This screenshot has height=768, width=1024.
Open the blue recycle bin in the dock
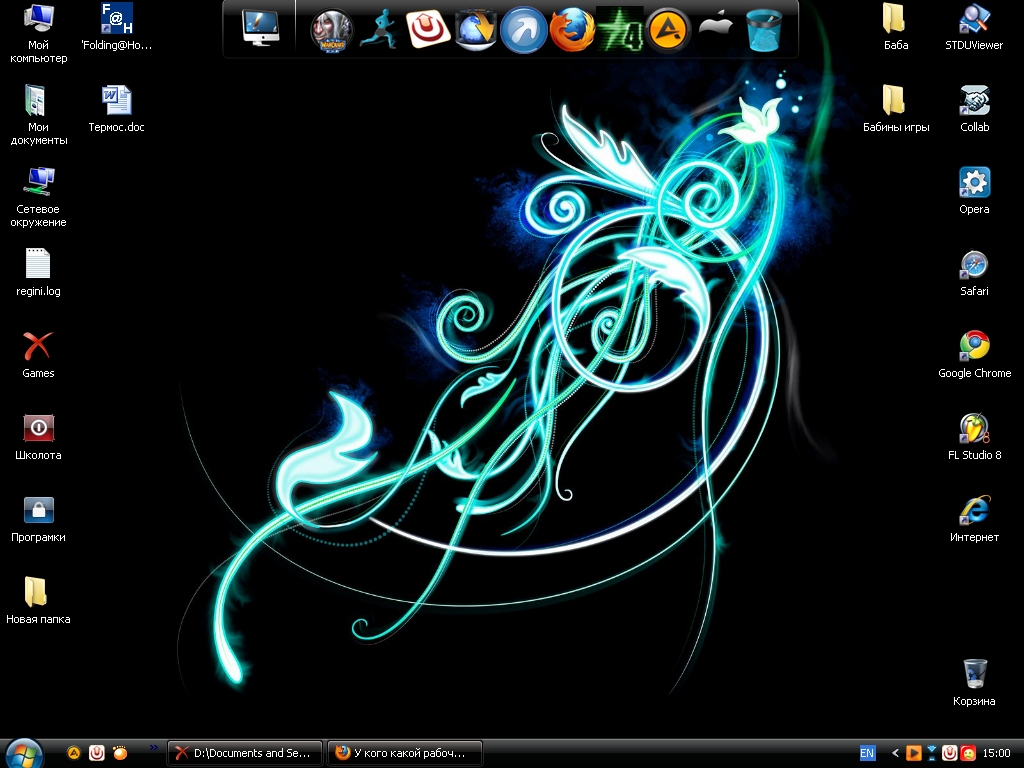(764, 30)
